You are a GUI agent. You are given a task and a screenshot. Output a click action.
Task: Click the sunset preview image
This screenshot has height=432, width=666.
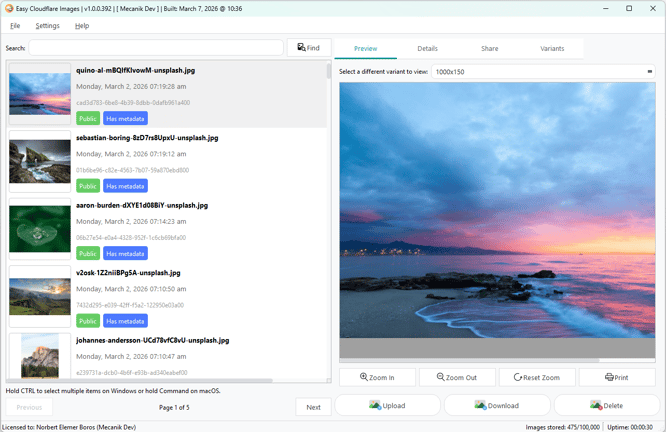[497, 210]
